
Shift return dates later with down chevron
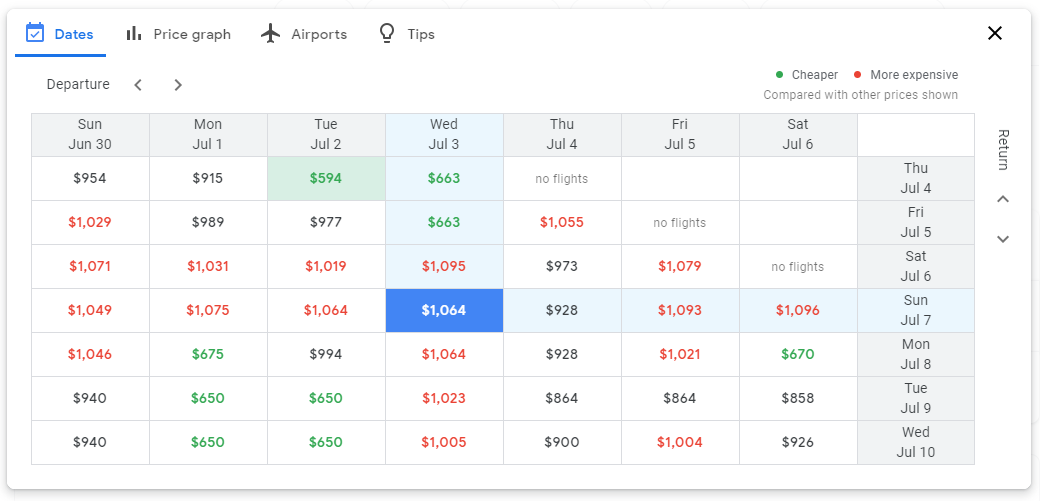[x=1003, y=239]
